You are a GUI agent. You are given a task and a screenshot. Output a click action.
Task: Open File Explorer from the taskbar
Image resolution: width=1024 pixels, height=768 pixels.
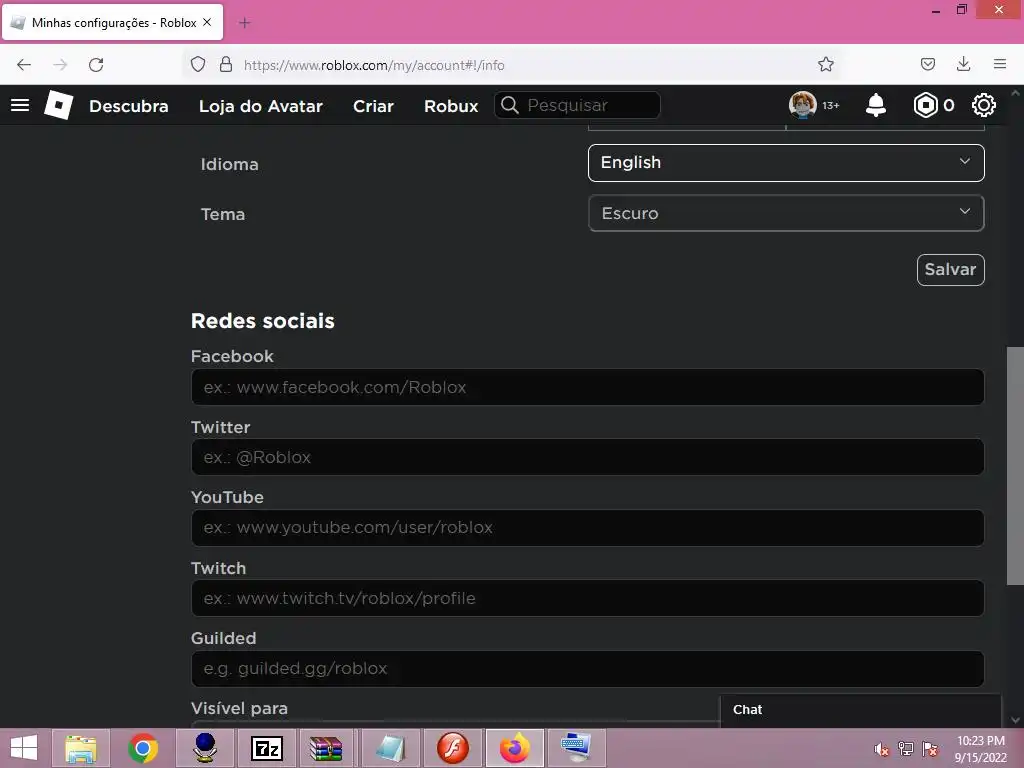81,748
